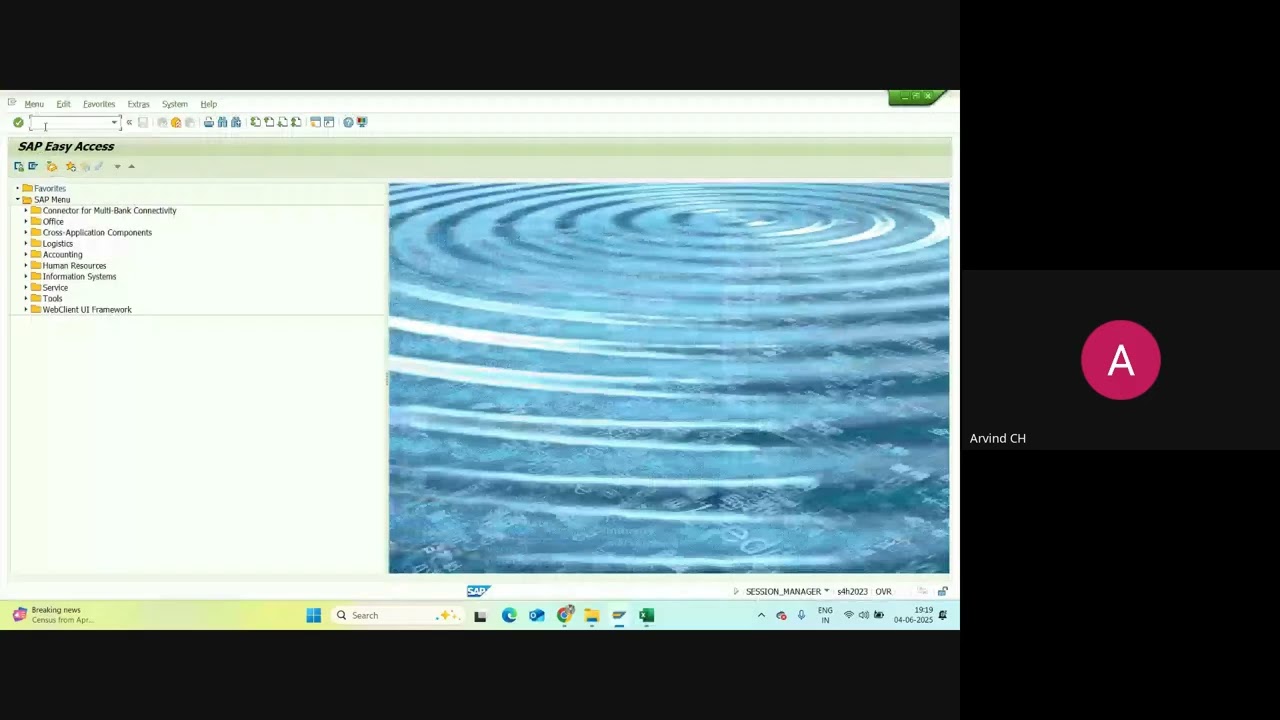
Task: Open the Favorites menu
Action: (99, 104)
